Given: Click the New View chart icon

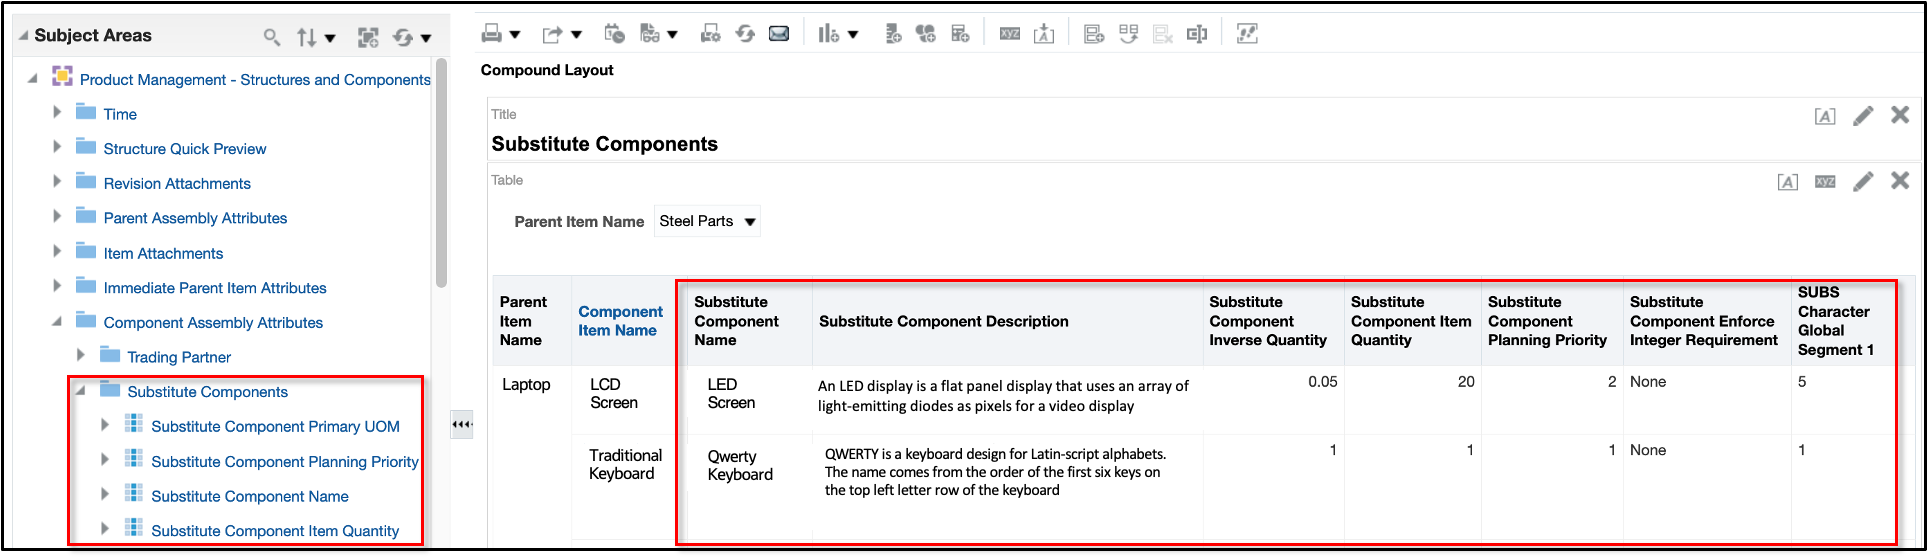Looking at the screenshot, I should point(829,34).
